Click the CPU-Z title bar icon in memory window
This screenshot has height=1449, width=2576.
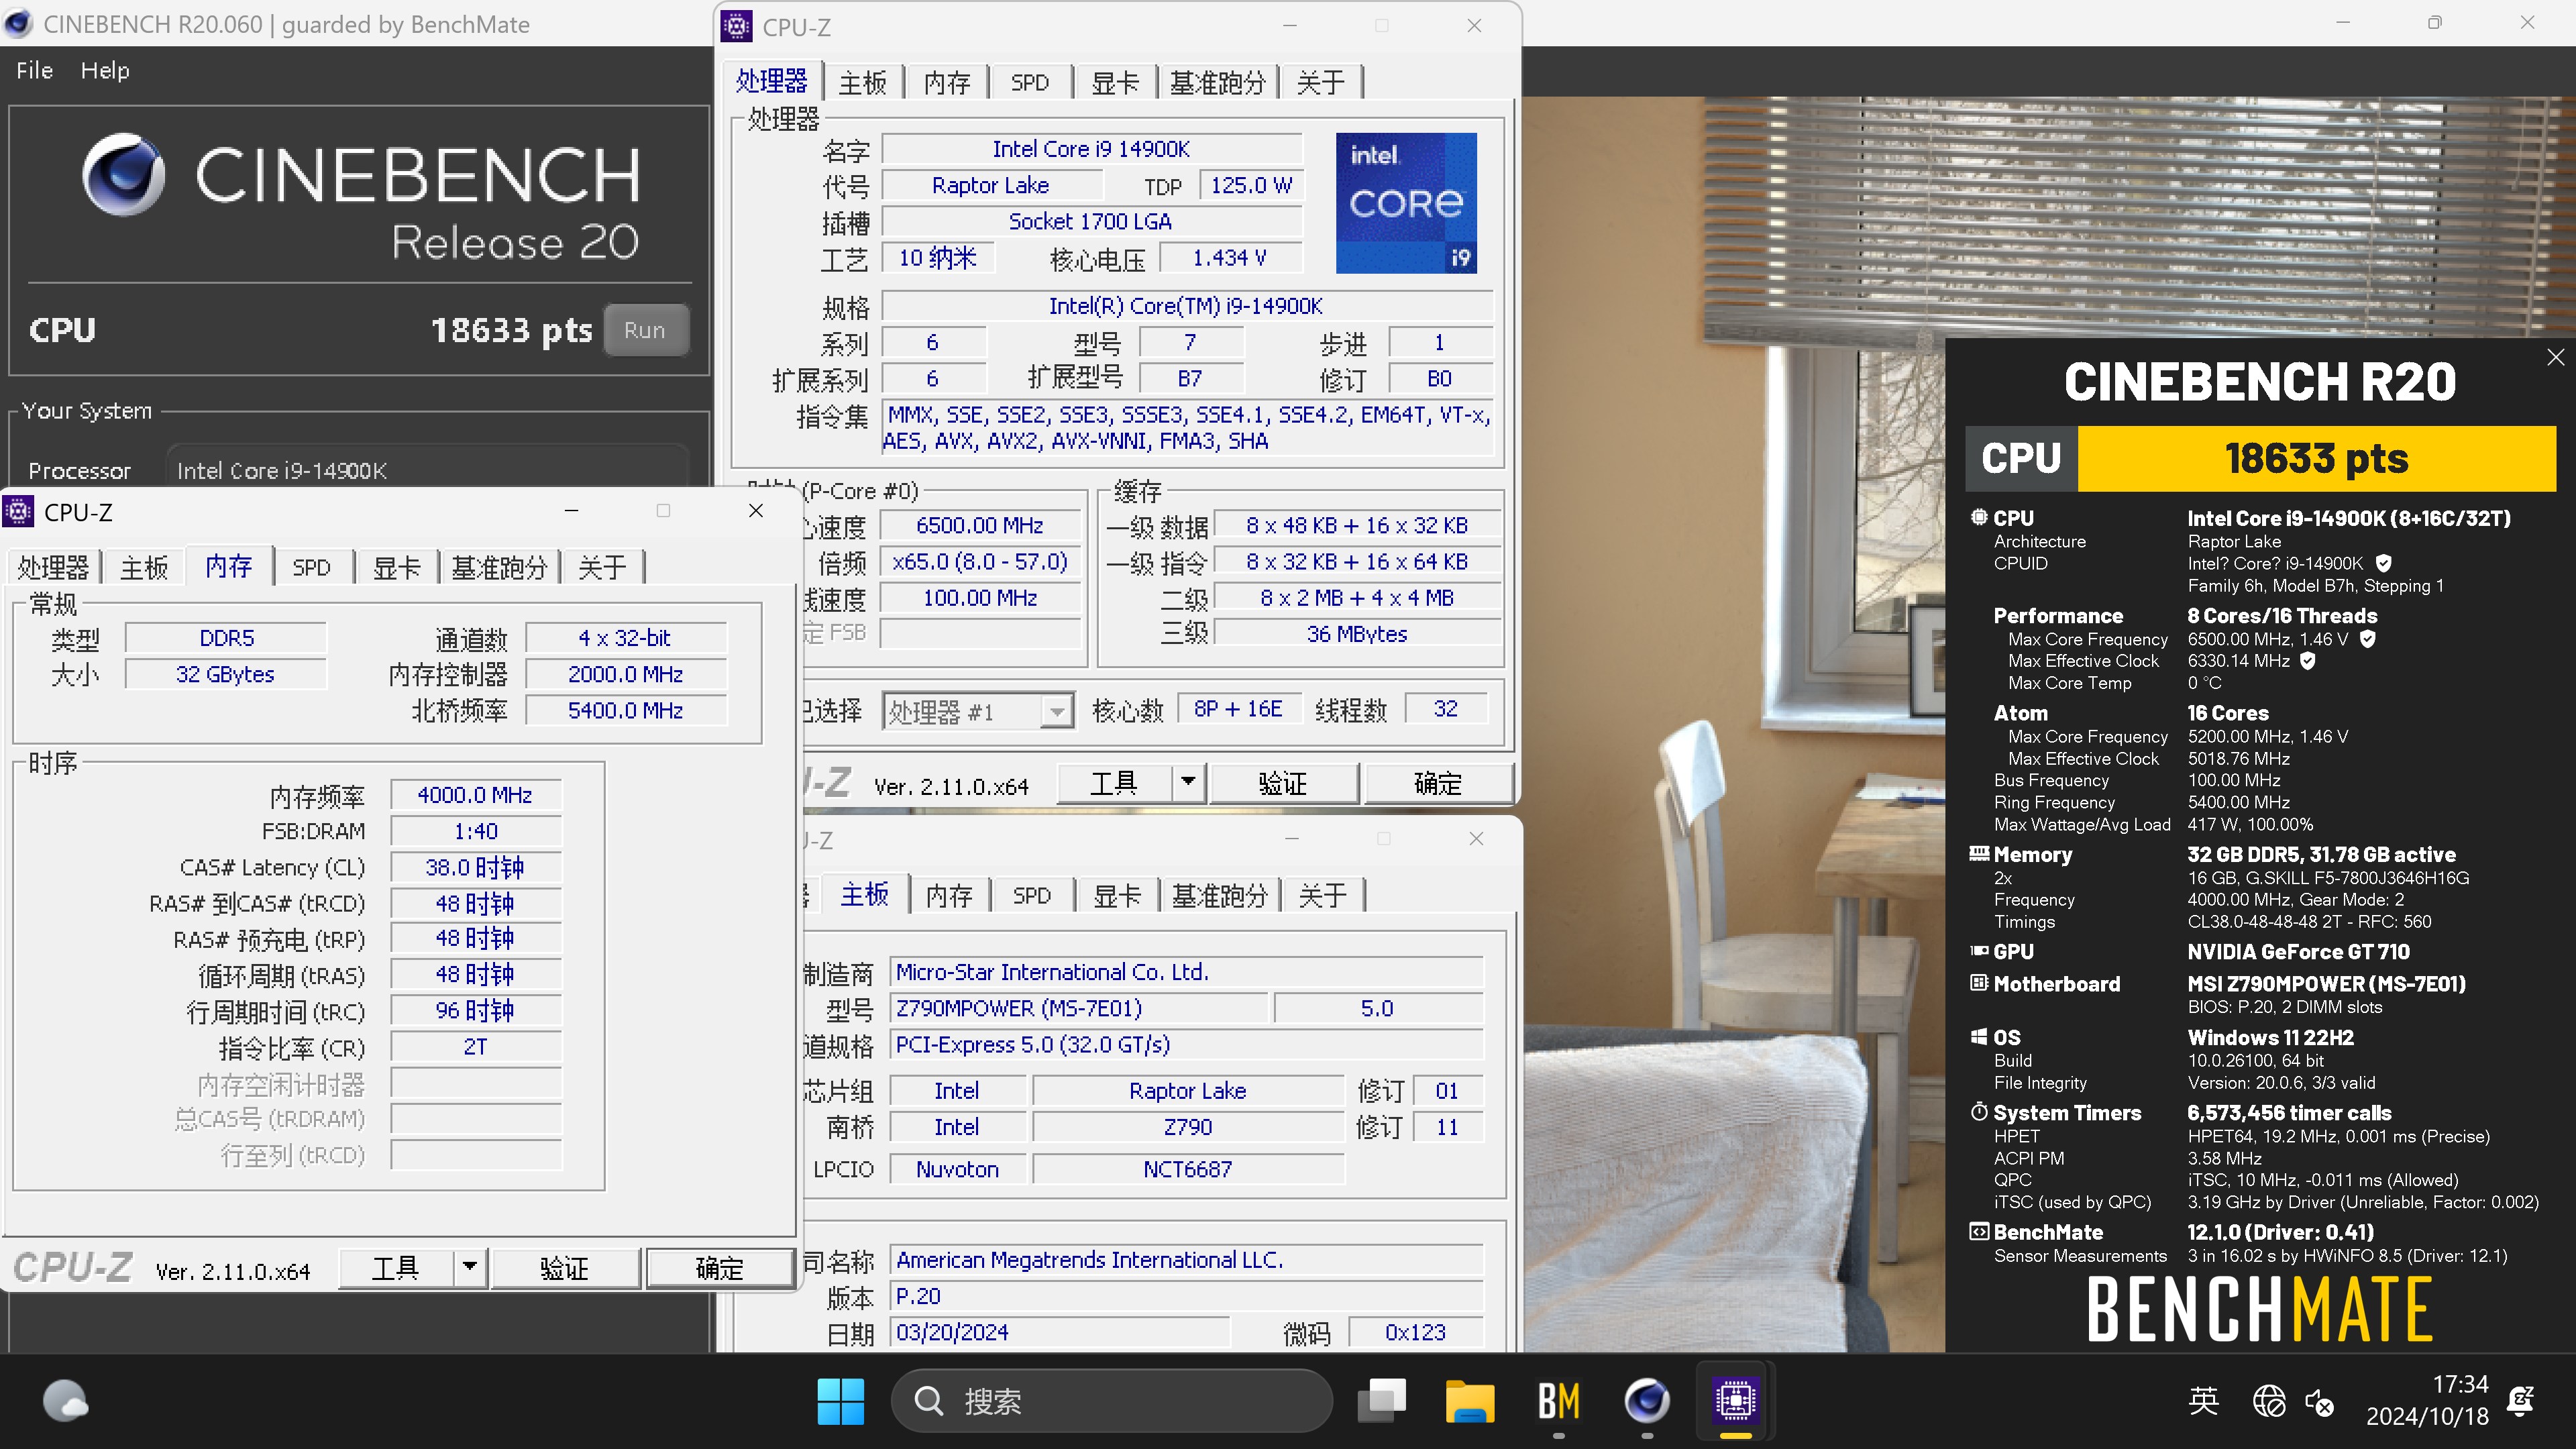pos(18,511)
